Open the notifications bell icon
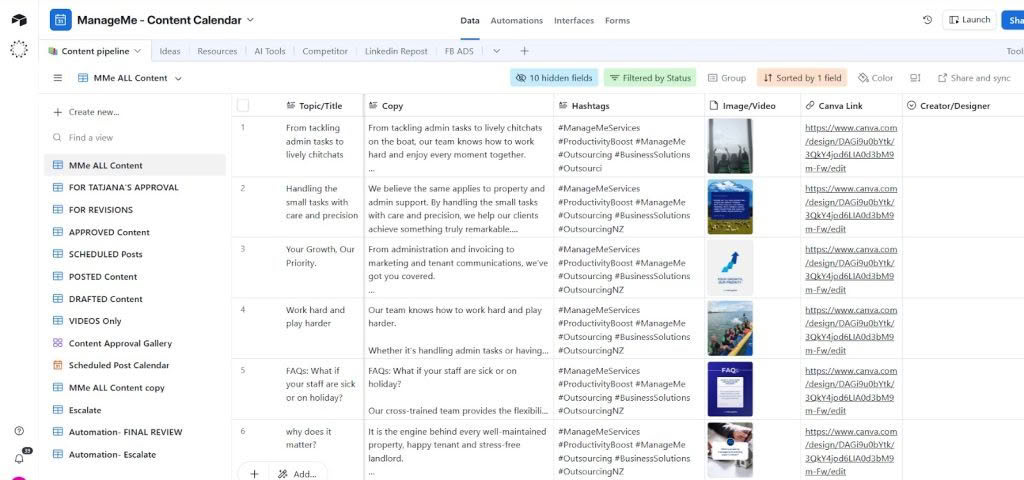 [19, 458]
